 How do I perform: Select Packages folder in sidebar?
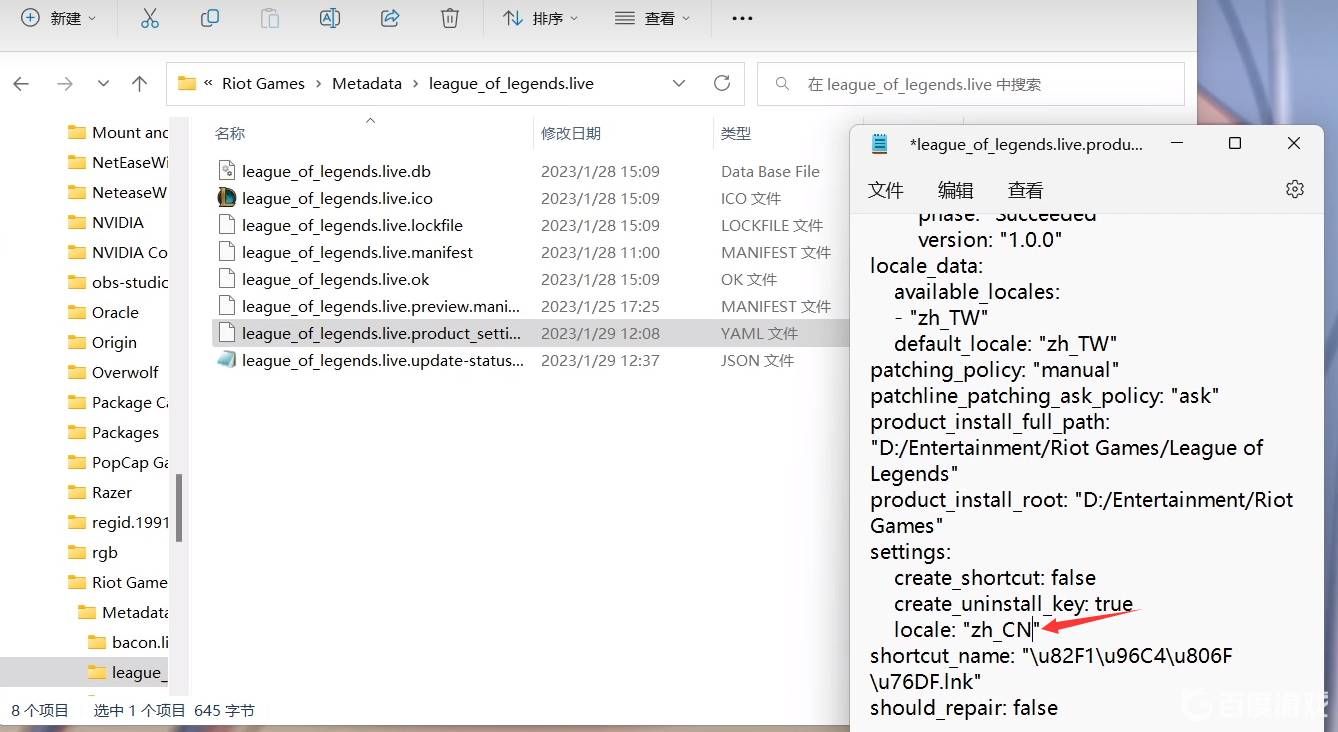[x=113, y=432]
